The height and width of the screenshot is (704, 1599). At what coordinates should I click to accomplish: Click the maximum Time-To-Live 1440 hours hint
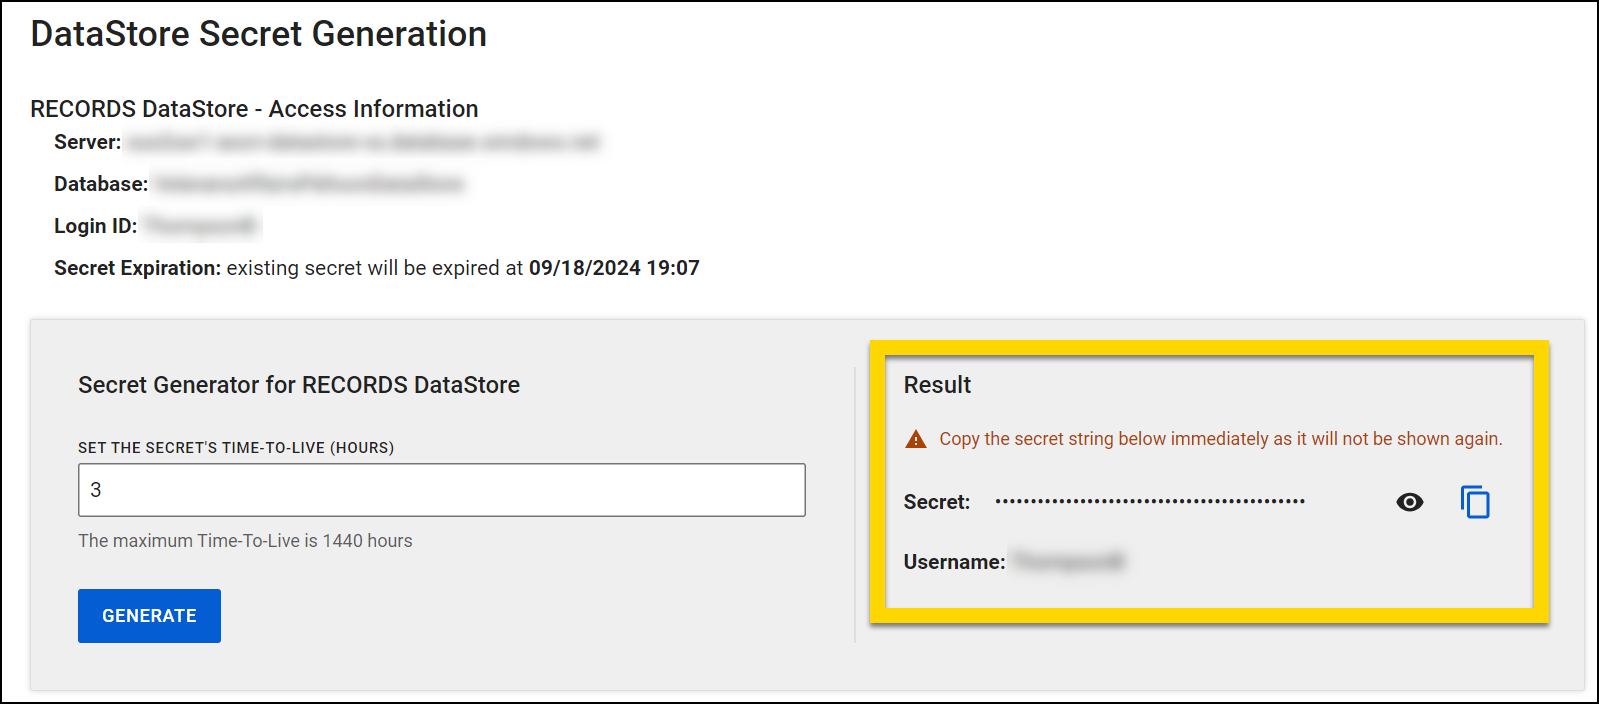point(245,541)
